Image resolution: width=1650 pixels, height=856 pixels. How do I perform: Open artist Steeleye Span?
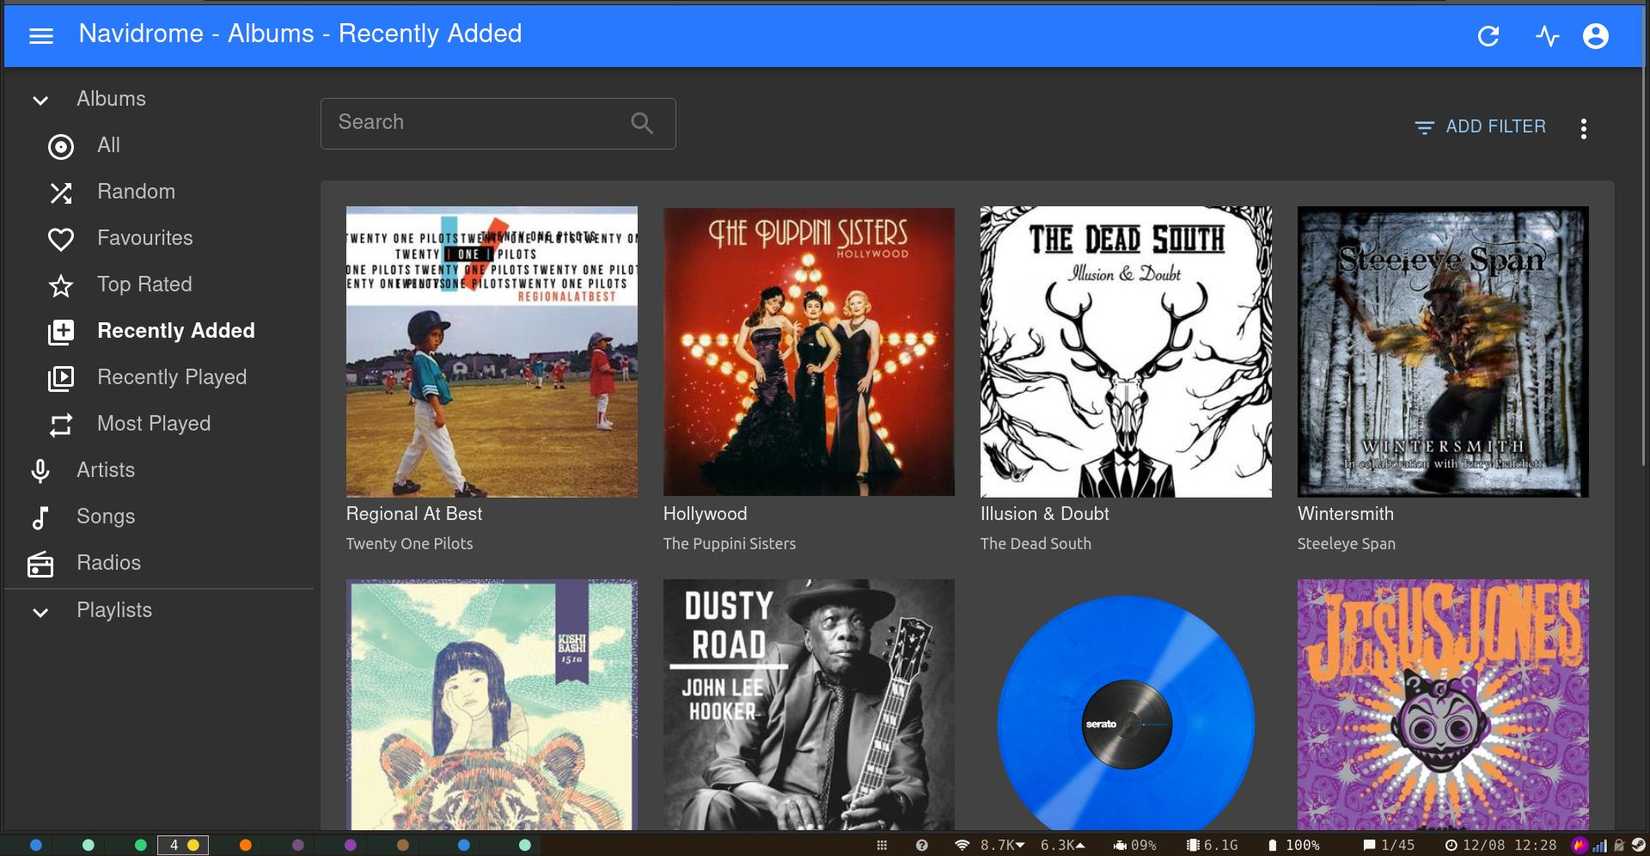[1346, 544]
